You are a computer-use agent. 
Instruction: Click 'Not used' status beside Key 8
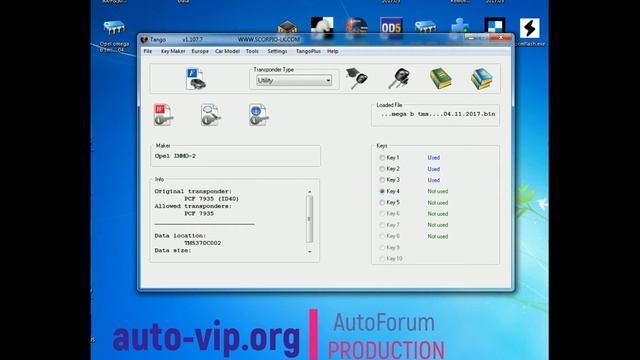click(438, 236)
